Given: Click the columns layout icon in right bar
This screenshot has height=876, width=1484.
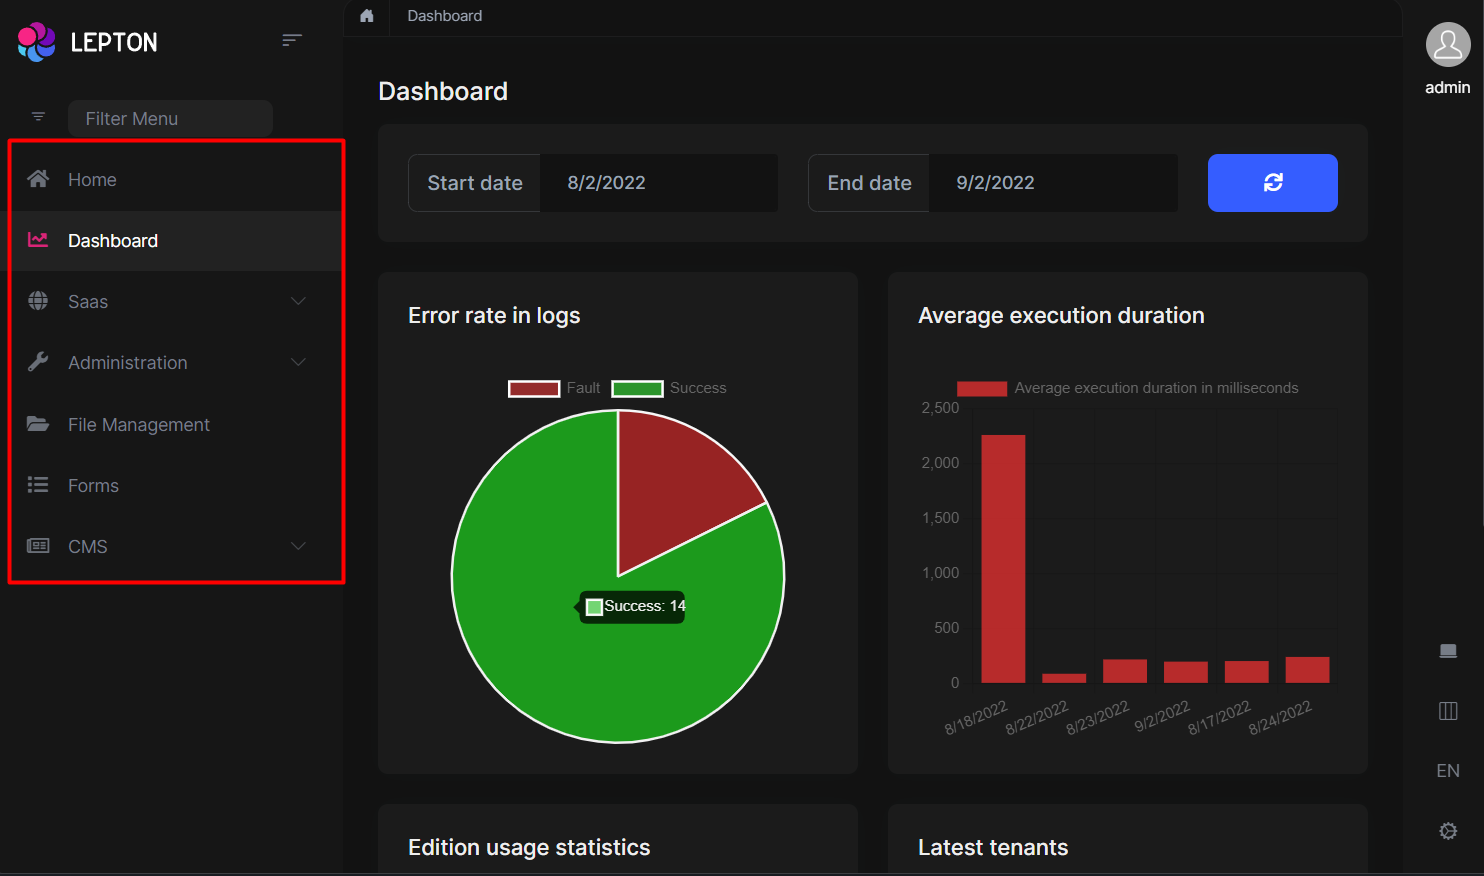Looking at the screenshot, I should click(1448, 711).
